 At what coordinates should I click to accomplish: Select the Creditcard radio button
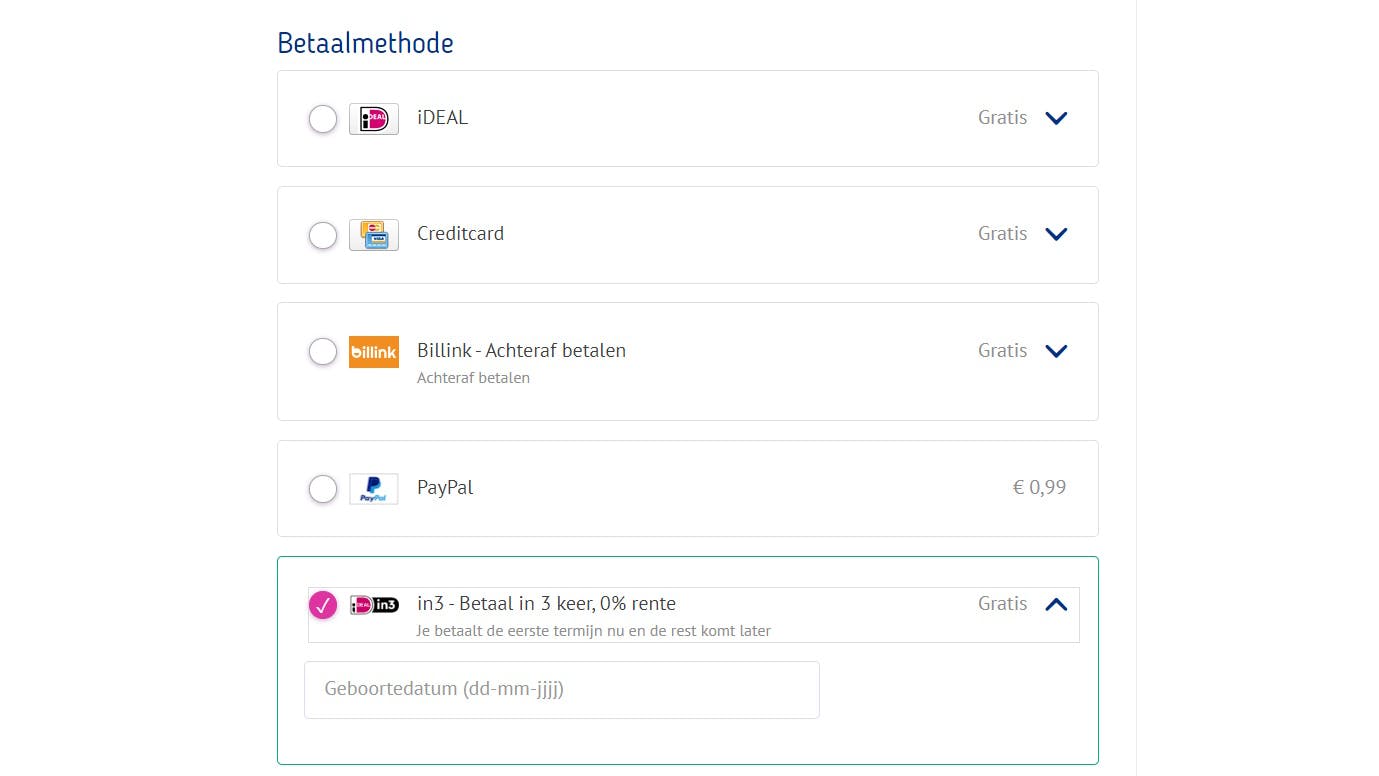322,235
